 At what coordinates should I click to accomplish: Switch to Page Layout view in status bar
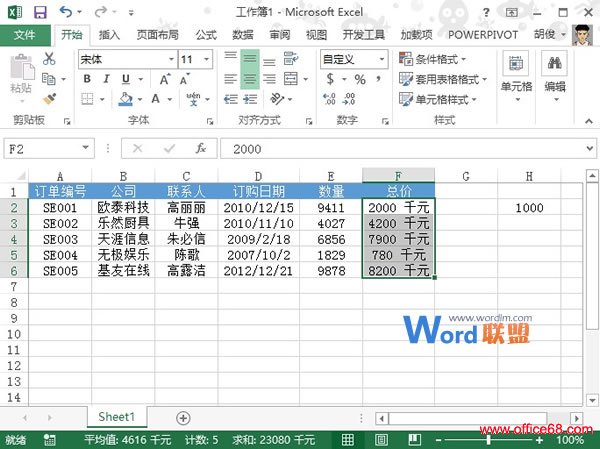pyautogui.click(x=381, y=439)
